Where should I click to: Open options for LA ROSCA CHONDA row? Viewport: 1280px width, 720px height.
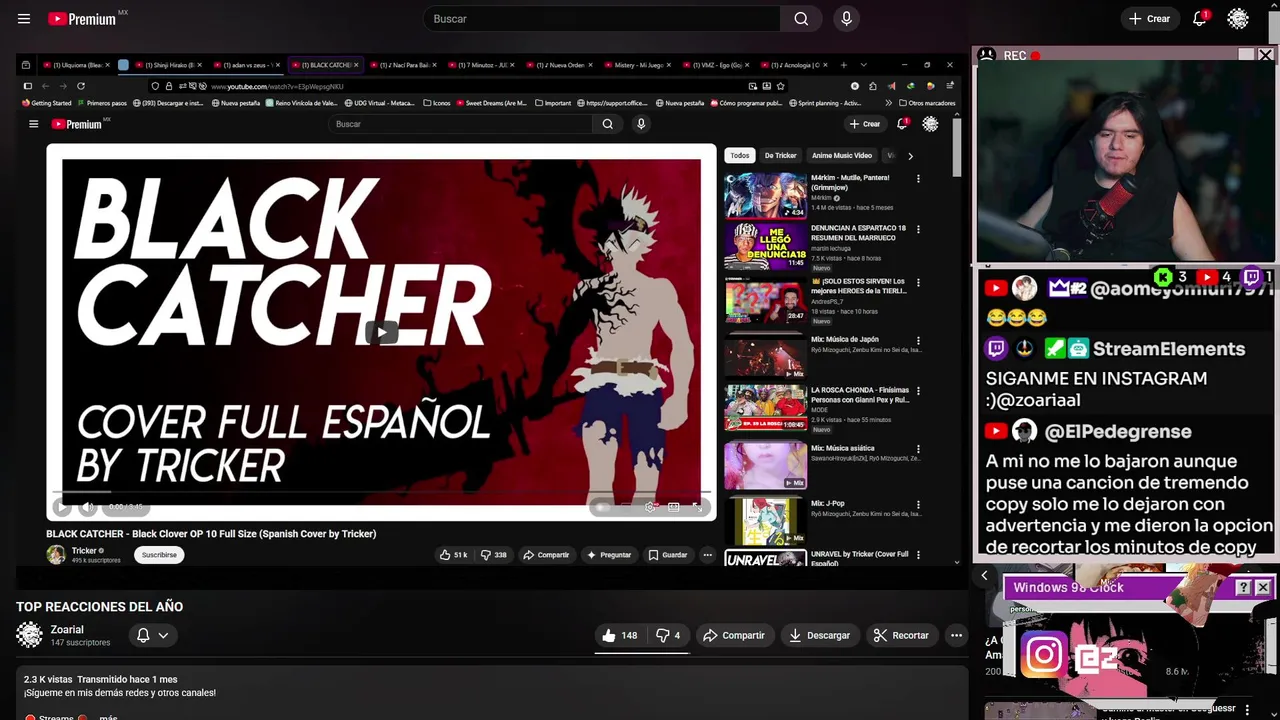918,391
